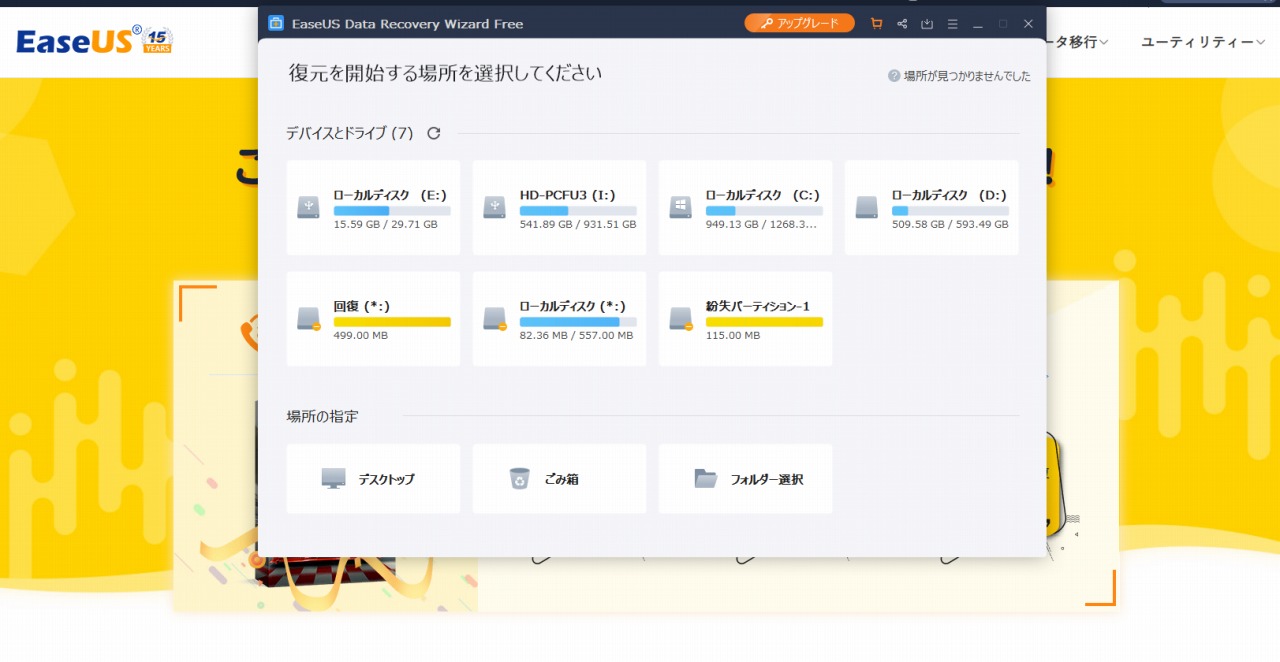Image resolution: width=1280 pixels, height=662 pixels.
Task: Expand the データ移行 menu on the webpage
Action: [x=1078, y=42]
